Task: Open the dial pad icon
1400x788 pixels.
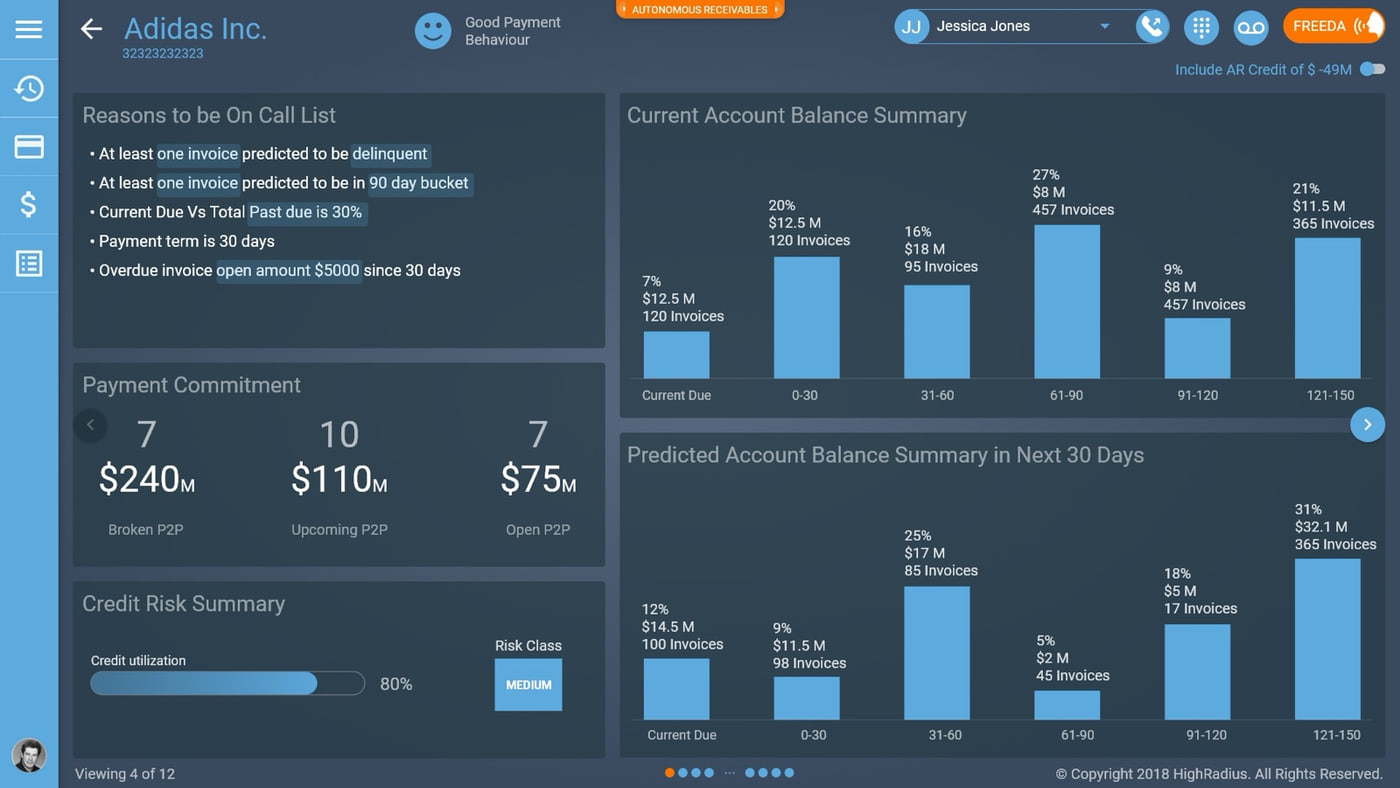Action: tap(1201, 27)
